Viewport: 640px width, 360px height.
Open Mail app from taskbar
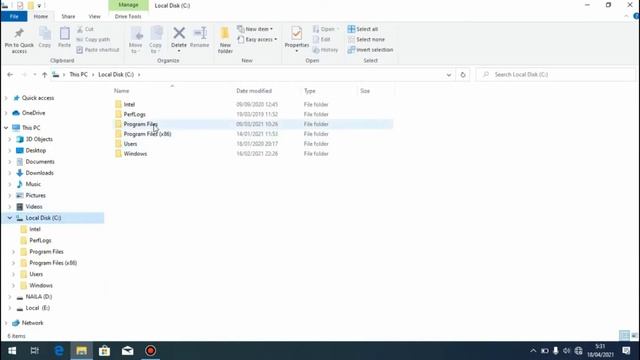click(x=127, y=351)
